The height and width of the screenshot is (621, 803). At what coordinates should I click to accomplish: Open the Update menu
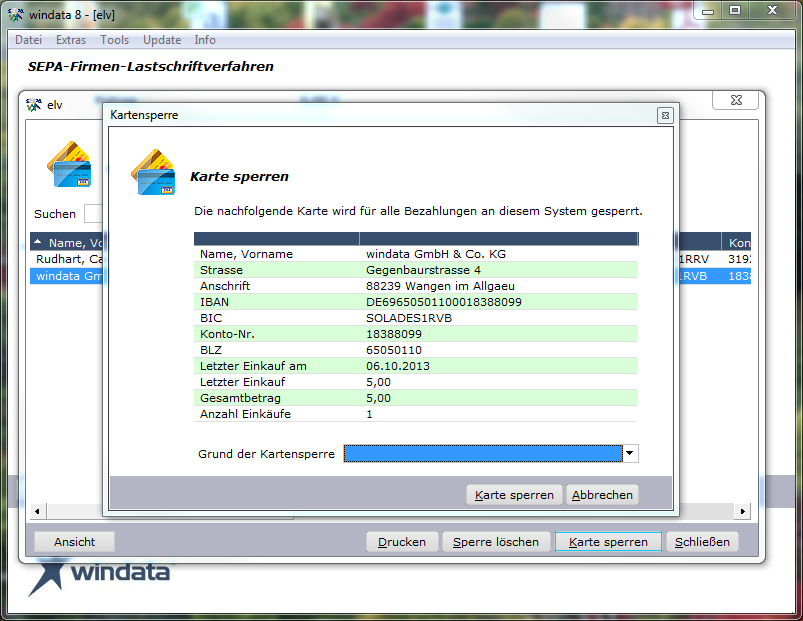tap(162, 40)
